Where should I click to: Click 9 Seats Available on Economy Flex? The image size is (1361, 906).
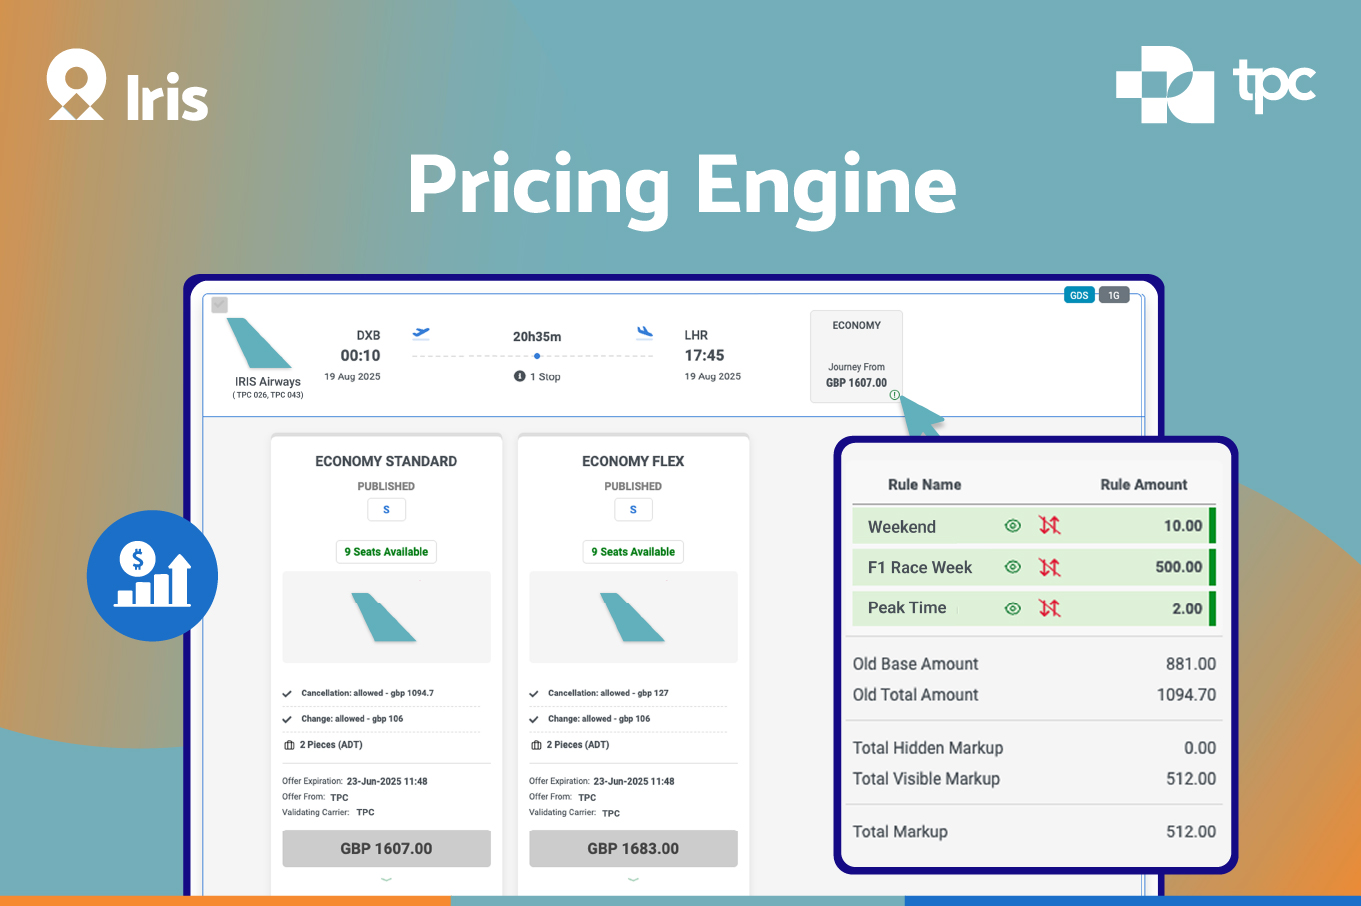point(633,552)
